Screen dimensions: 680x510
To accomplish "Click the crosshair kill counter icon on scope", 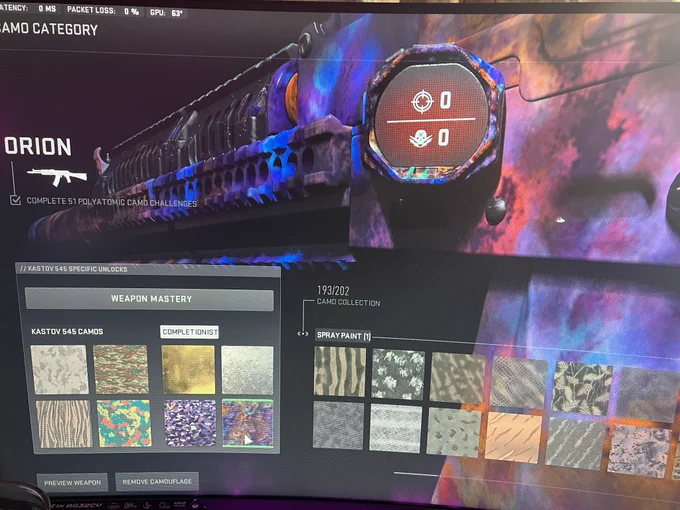I will pos(422,101).
